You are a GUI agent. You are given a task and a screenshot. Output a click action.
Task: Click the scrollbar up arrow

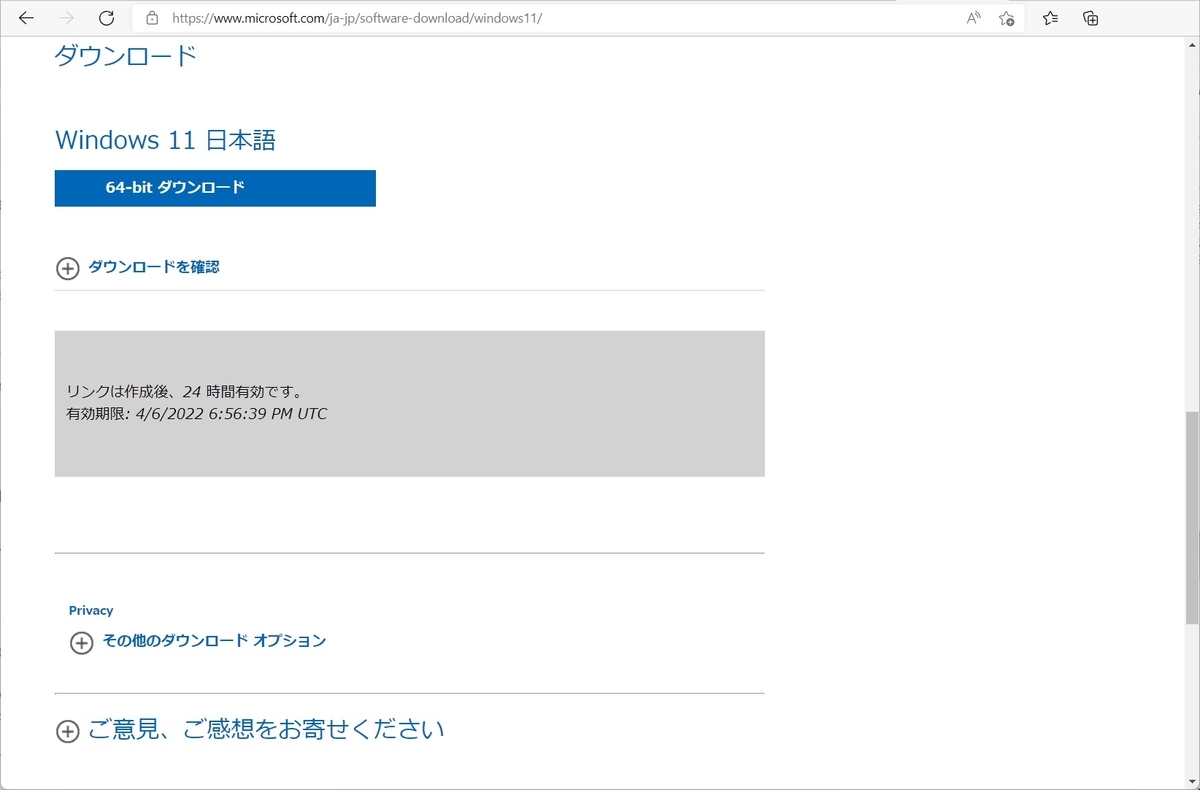tap(1190, 43)
